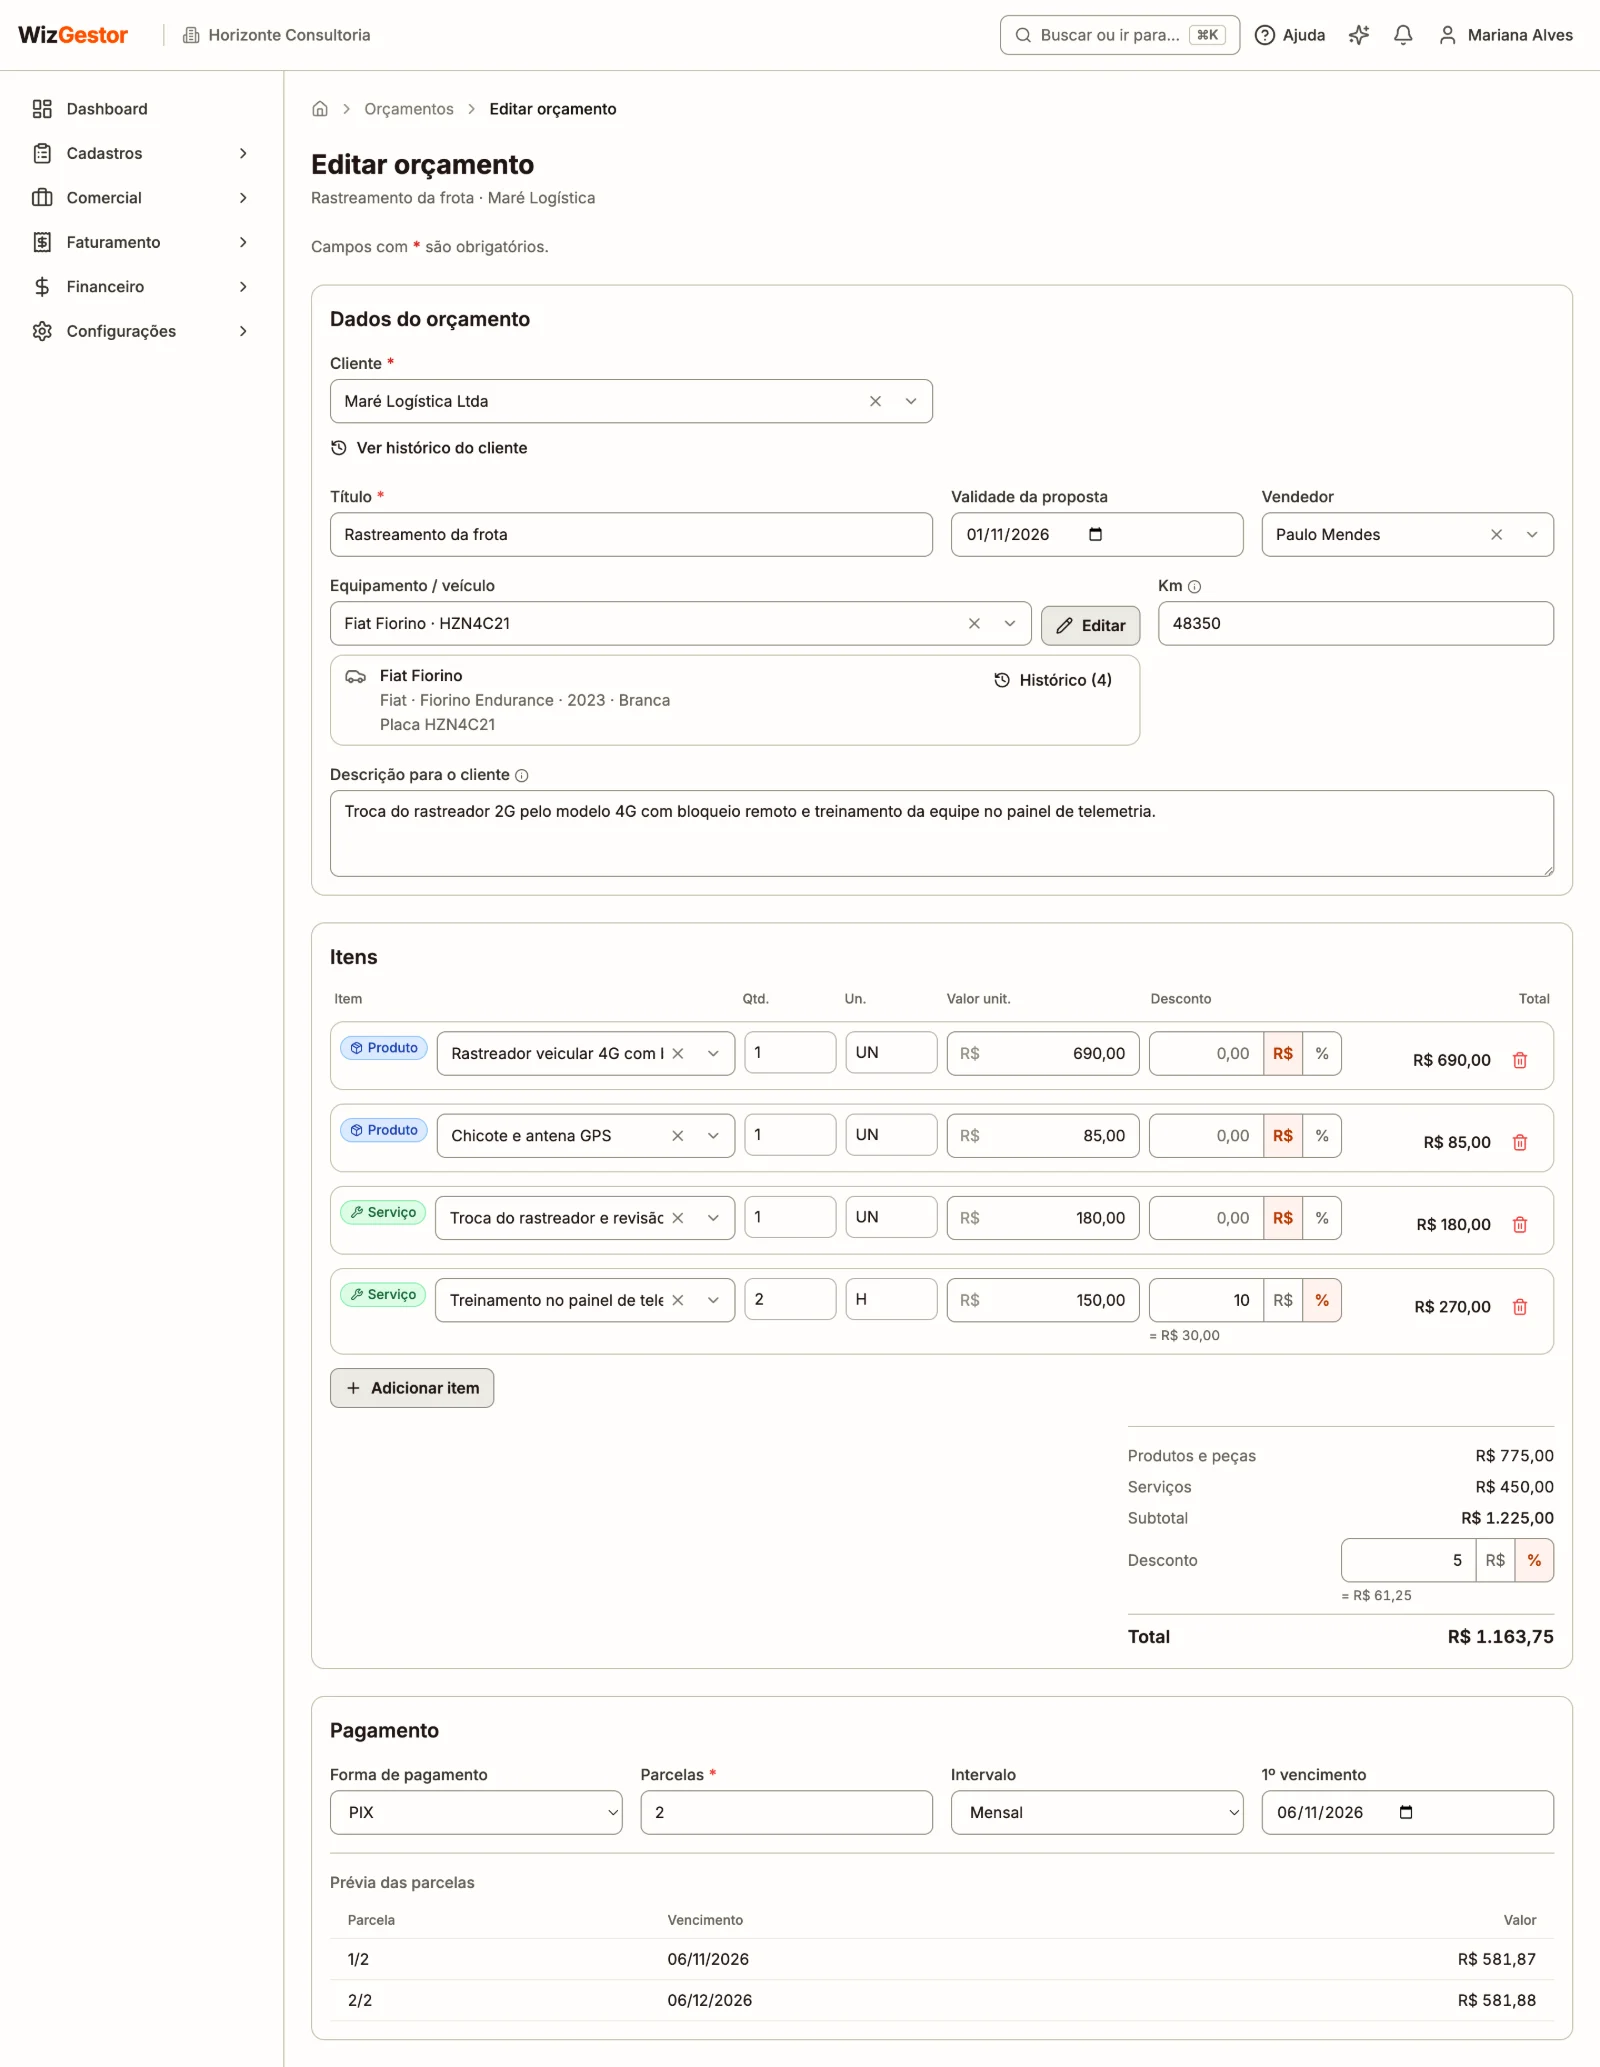Switch Treinamento row discount to R$
The height and width of the screenshot is (2067, 1600).
tap(1283, 1300)
